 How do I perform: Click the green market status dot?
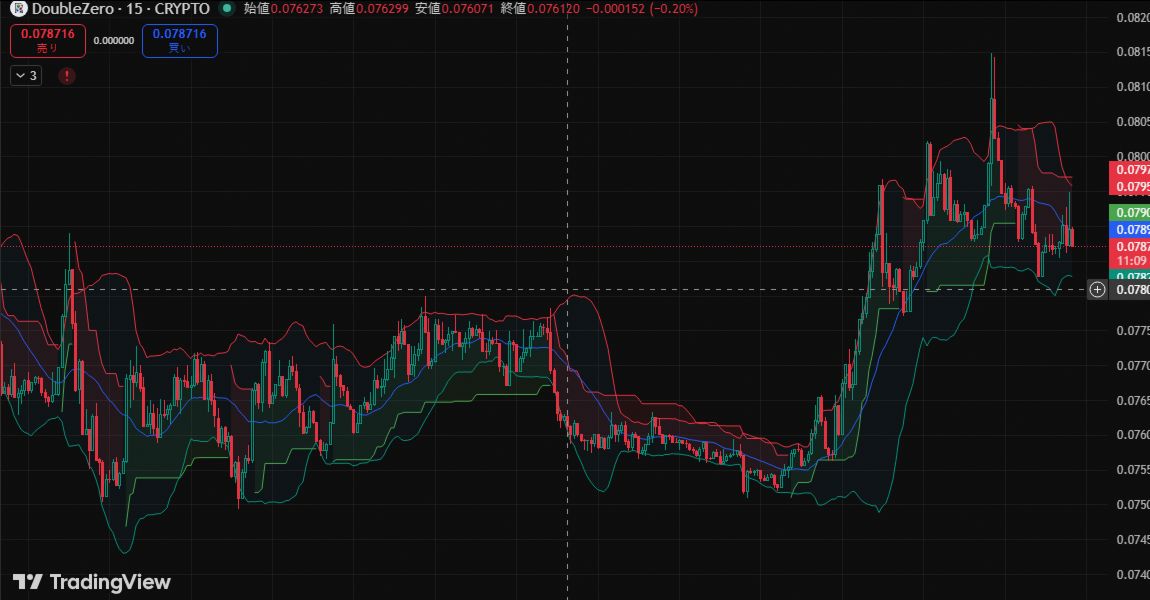click(227, 9)
